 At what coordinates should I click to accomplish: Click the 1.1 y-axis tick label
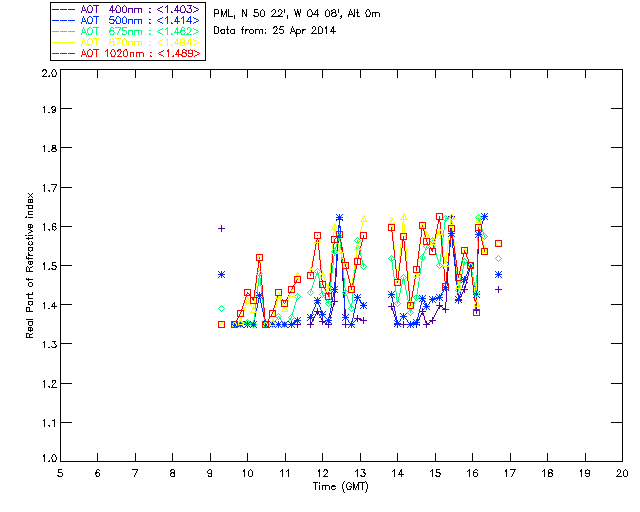click(49, 423)
